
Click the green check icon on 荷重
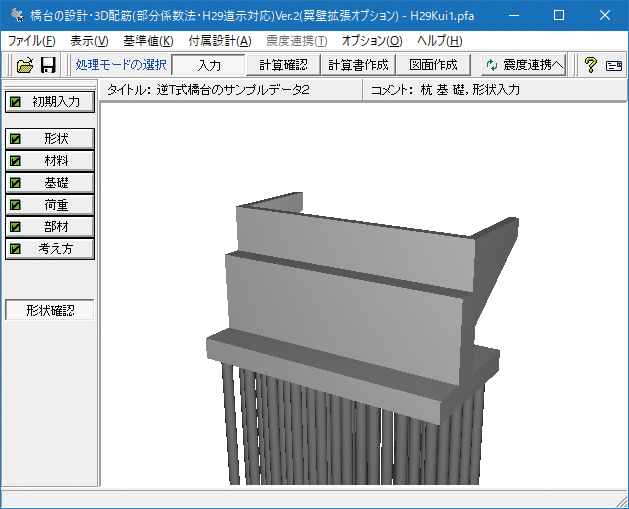(15, 205)
